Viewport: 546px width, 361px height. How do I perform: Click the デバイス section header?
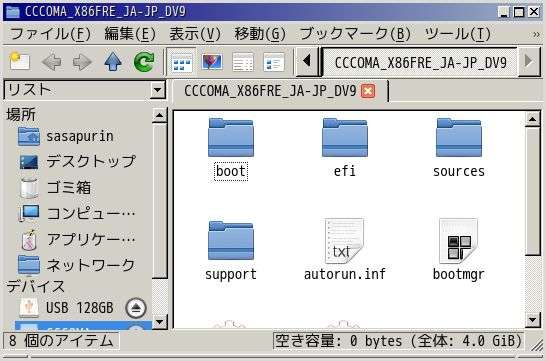36,287
